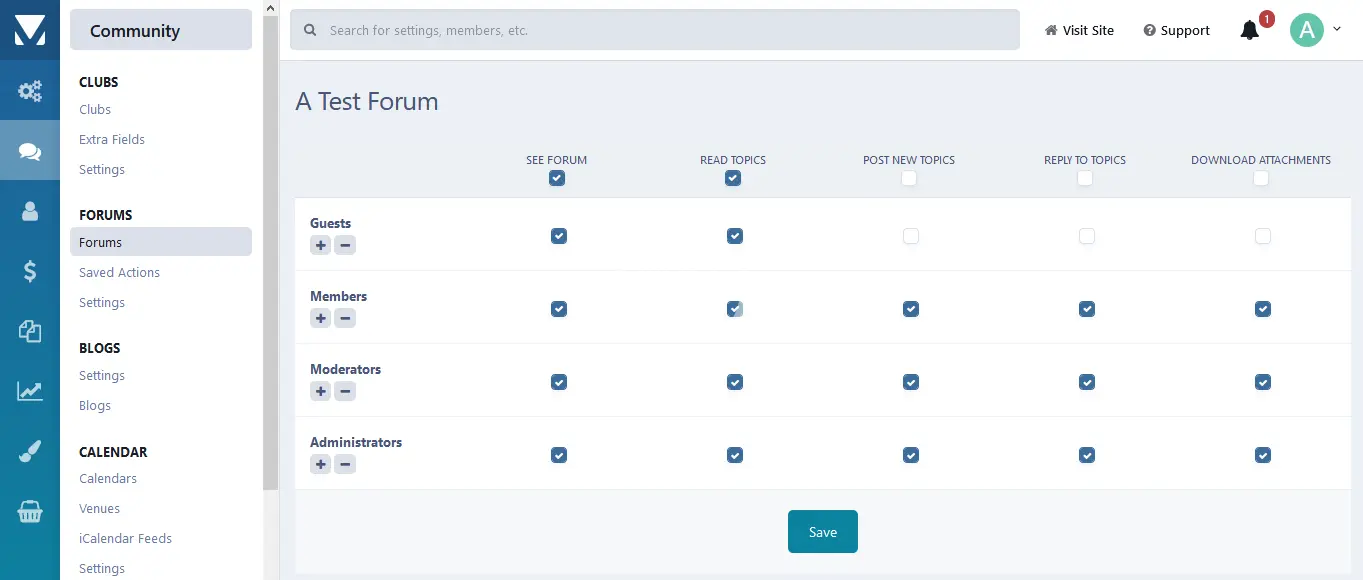Open the Marketplace basket icon
Image resolution: width=1363 pixels, height=580 pixels.
click(x=30, y=512)
